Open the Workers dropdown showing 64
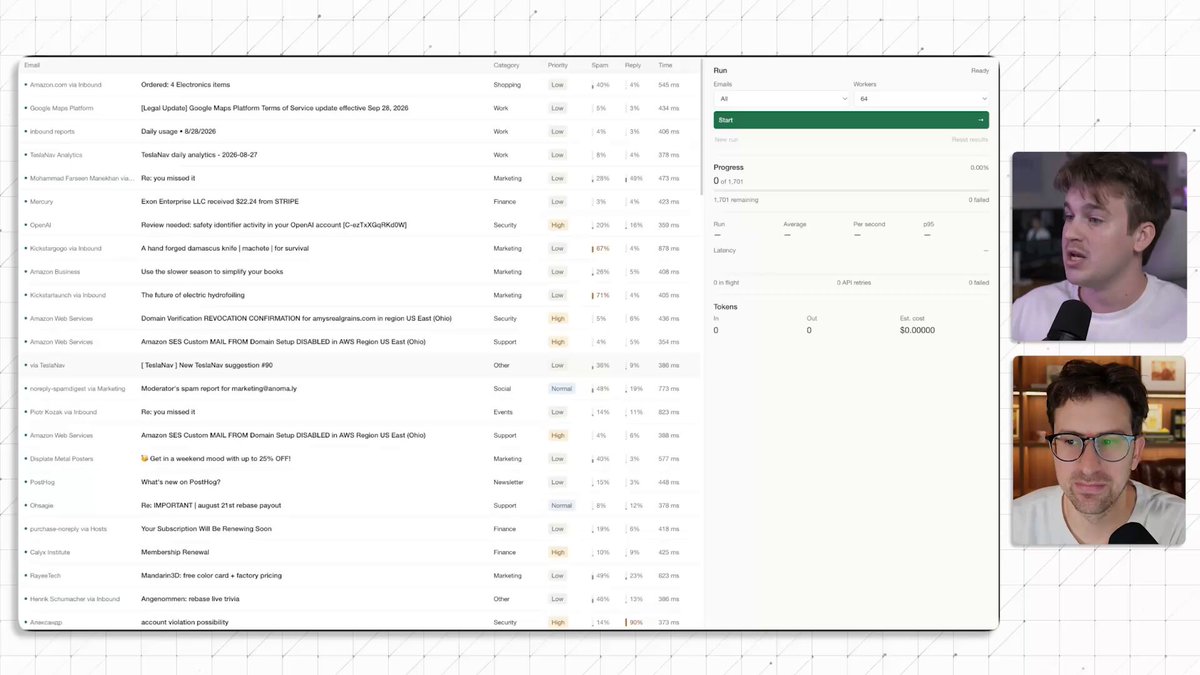Screen dimensions: 1200x675 point(921,99)
